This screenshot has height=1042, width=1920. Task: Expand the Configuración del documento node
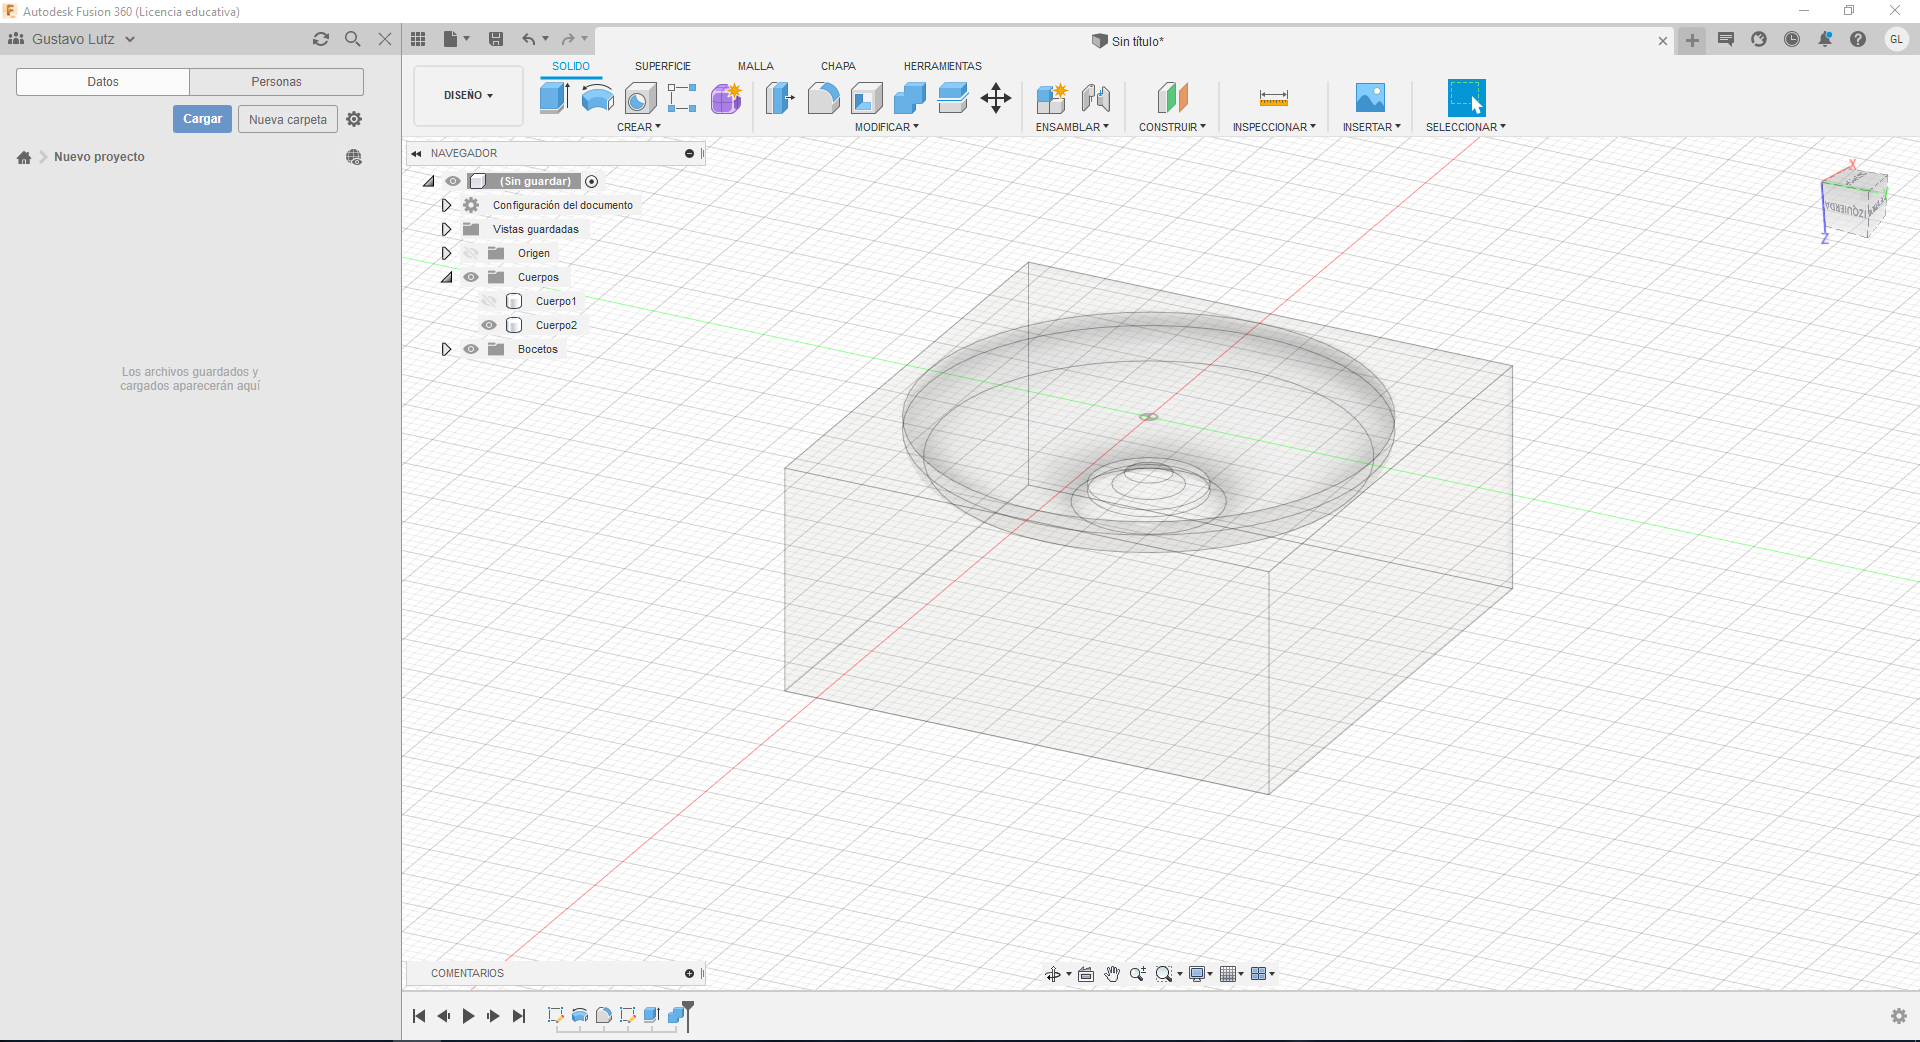point(446,205)
